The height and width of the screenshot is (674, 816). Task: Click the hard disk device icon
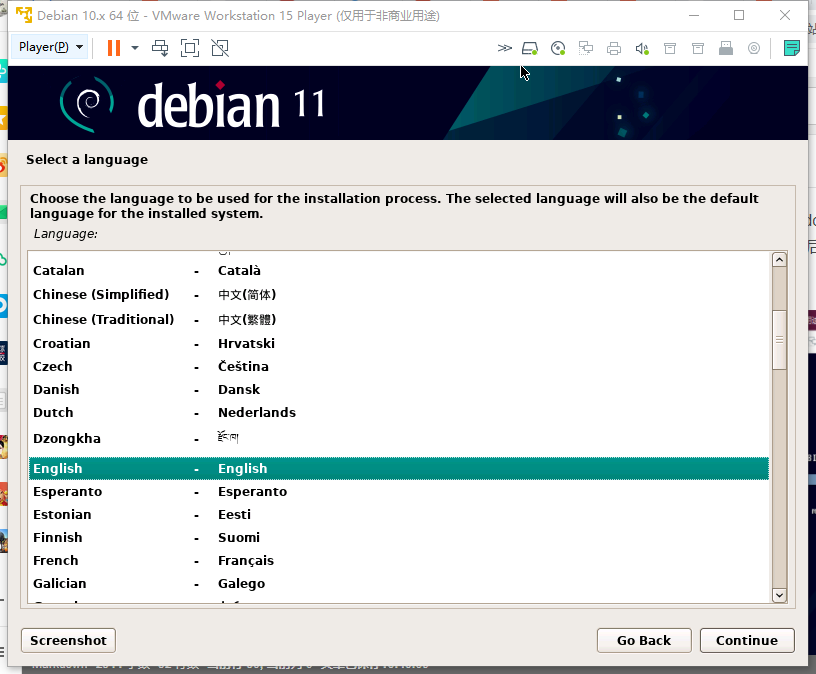[530, 48]
